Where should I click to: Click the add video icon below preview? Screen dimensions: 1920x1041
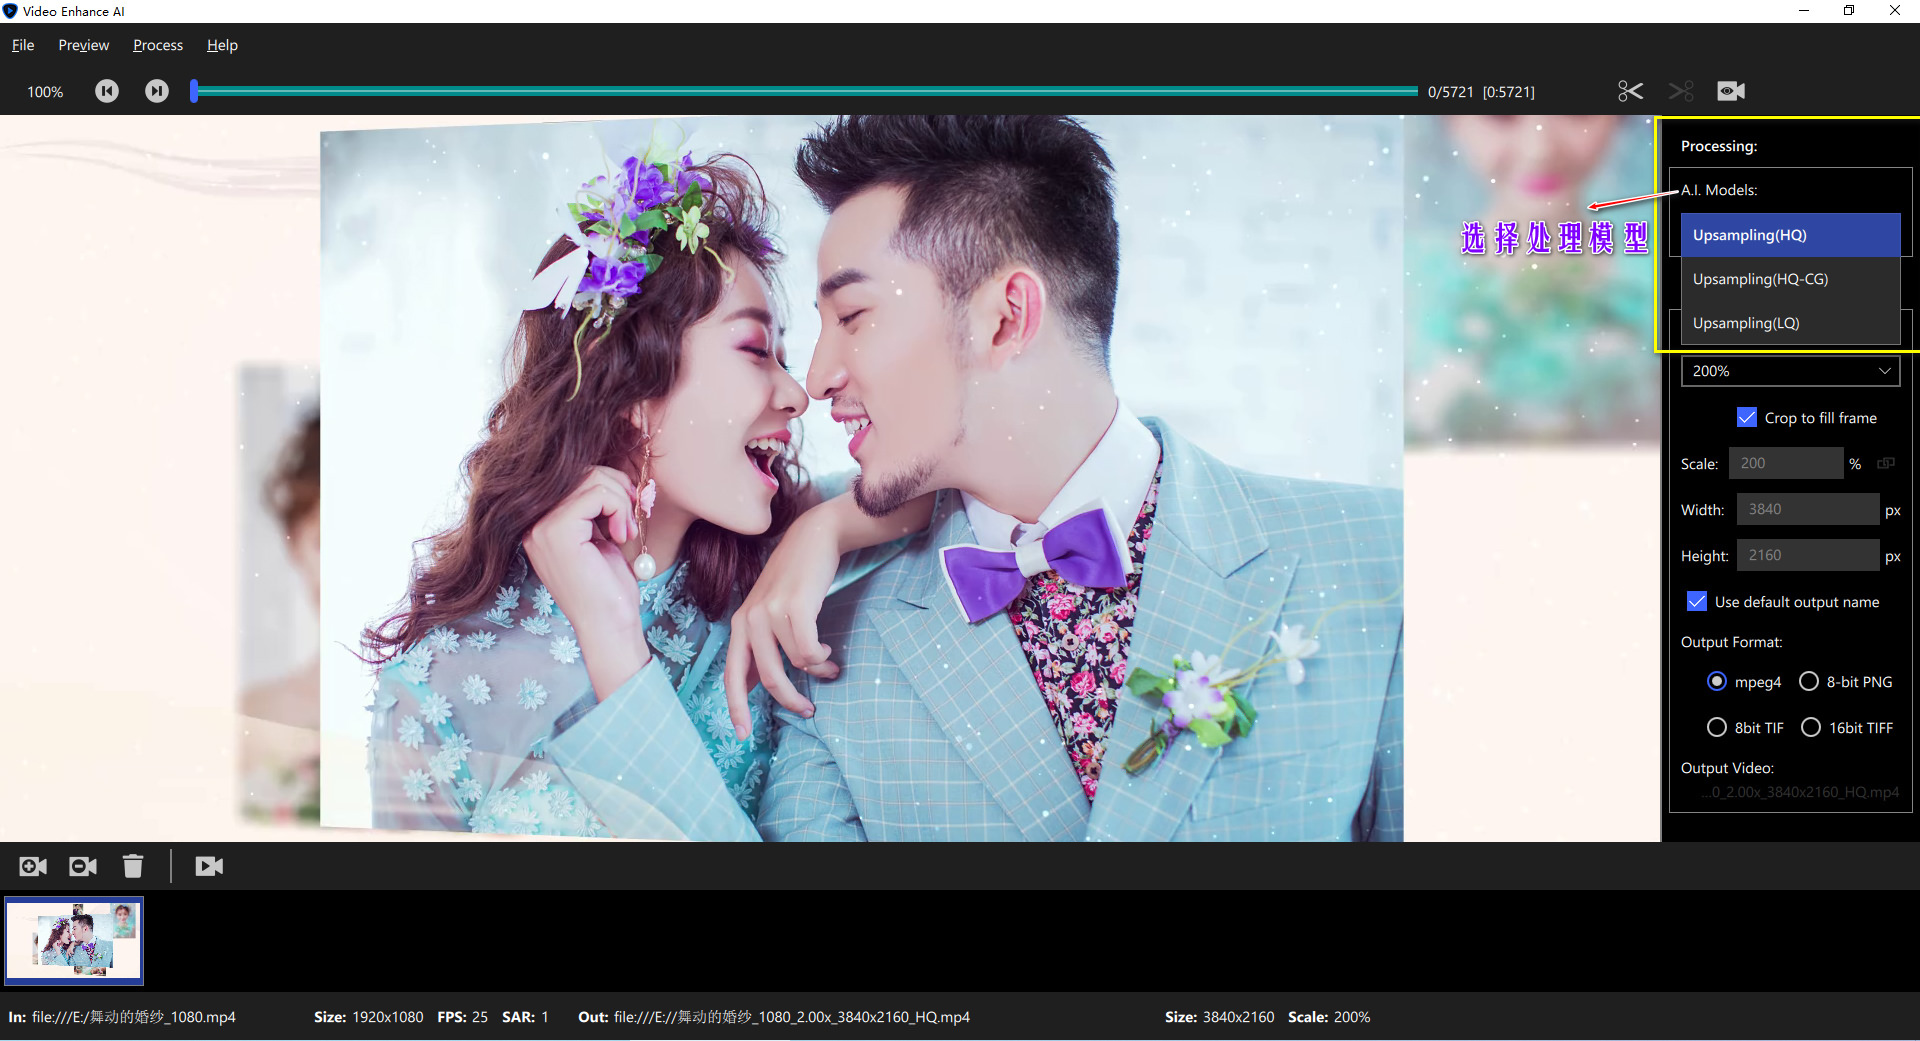(33, 866)
